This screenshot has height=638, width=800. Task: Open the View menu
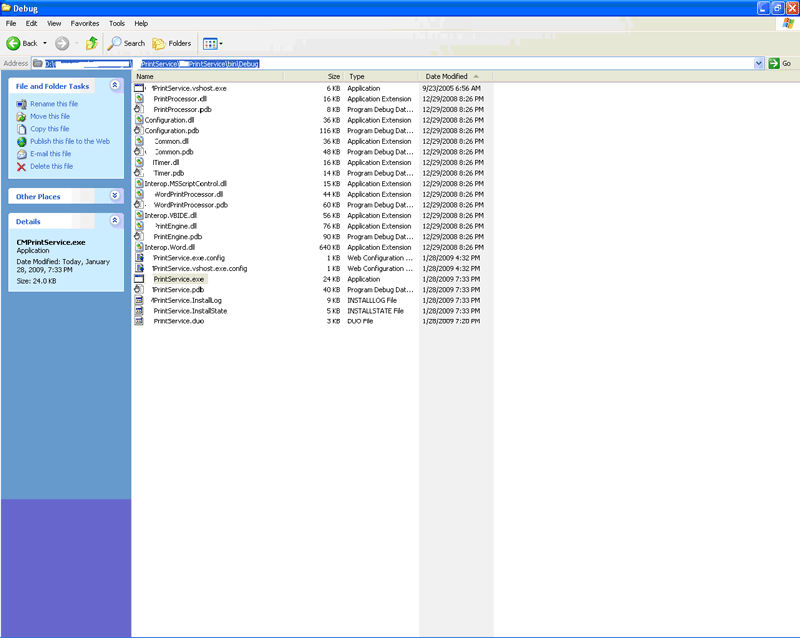[54, 23]
